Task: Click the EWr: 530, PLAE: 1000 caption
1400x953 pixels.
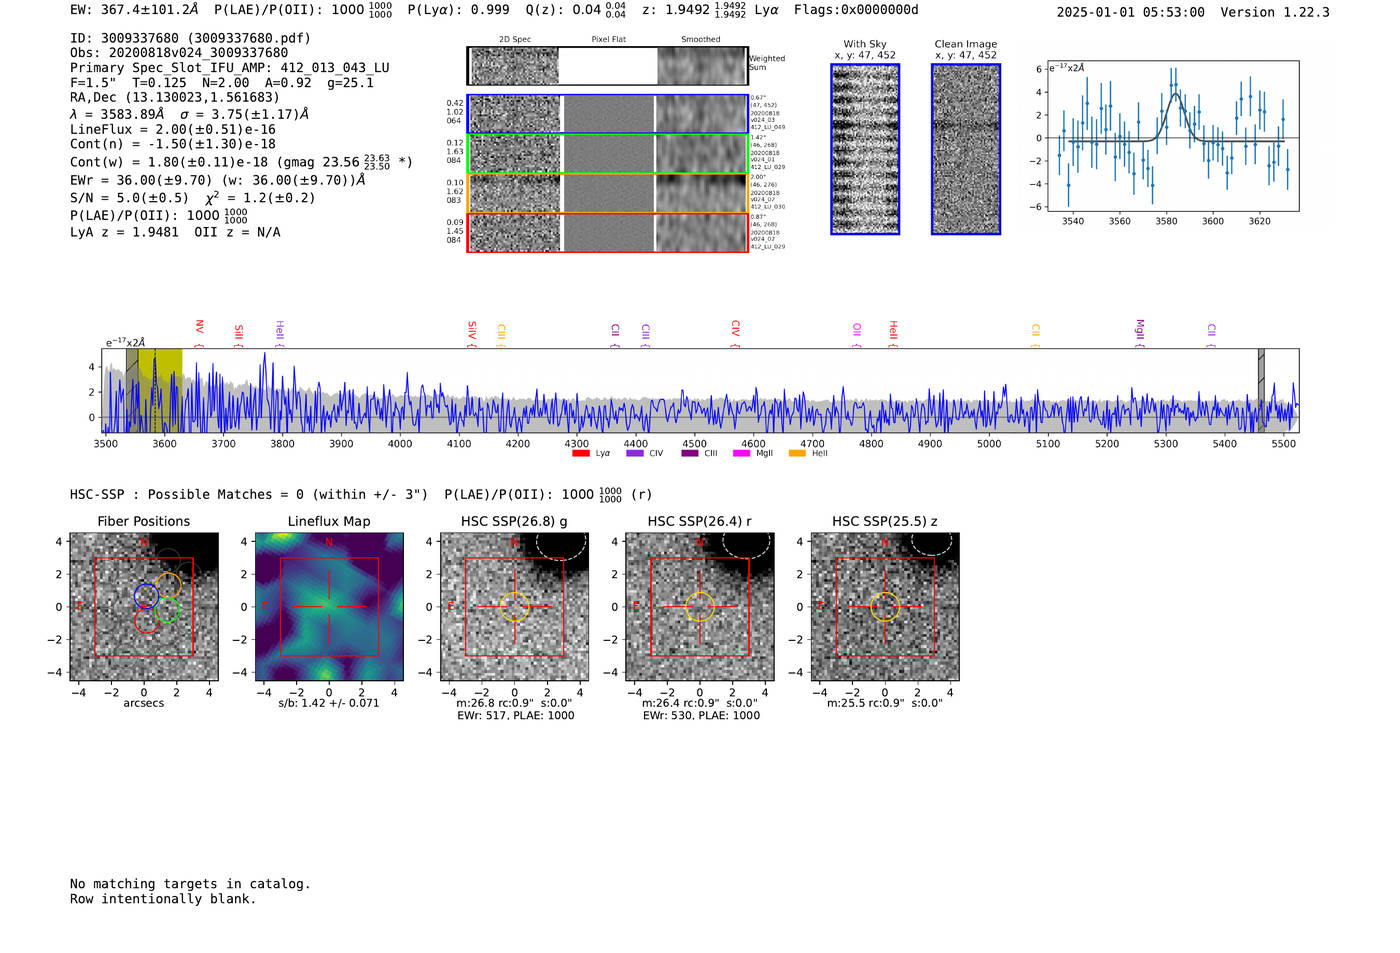Action: [x=701, y=716]
